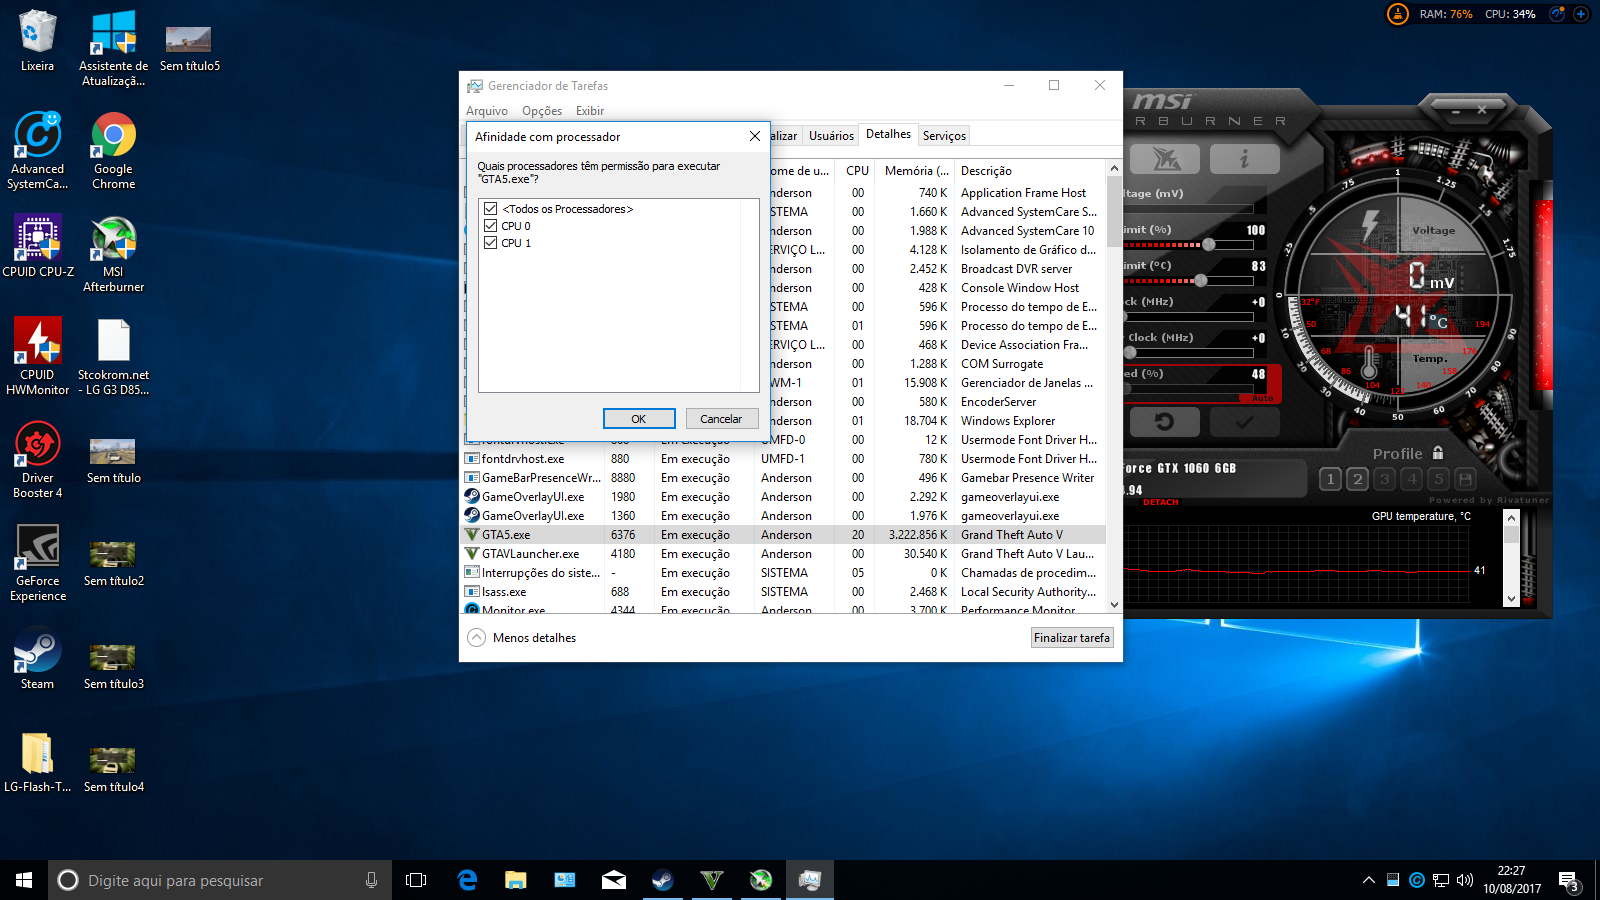The width and height of the screenshot is (1600, 900).
Task: Open the Steam desktop shortcut
Action: (38, 659)
